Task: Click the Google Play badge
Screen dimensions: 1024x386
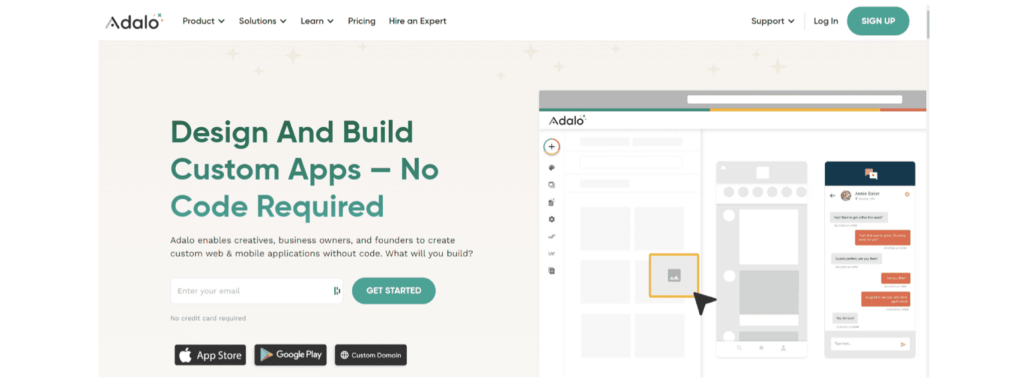Action: (x=291, y=355)
